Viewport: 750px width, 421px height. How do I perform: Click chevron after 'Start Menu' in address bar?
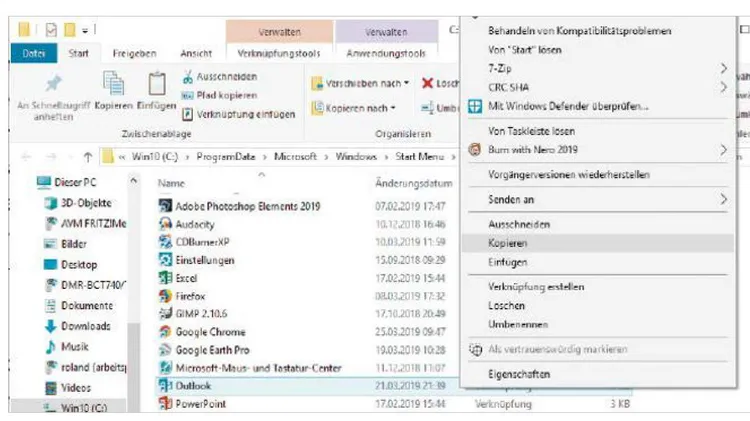[x=453, y=157]
